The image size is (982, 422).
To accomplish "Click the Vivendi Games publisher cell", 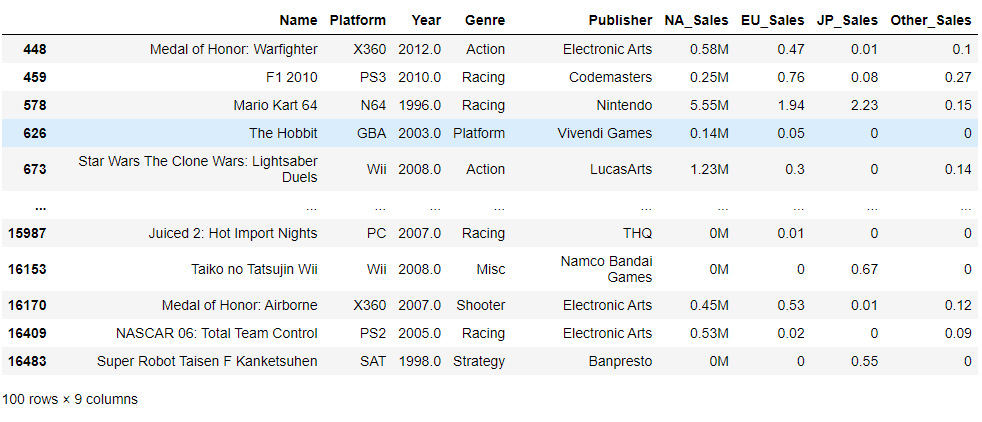I will click(604, 133).
